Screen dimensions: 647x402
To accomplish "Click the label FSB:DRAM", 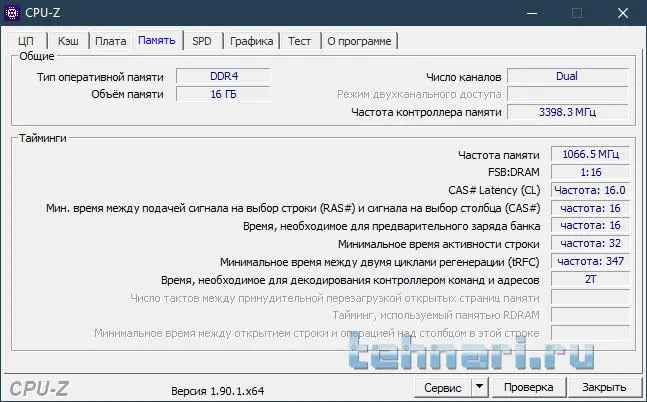I will click(x=514, y=173).
